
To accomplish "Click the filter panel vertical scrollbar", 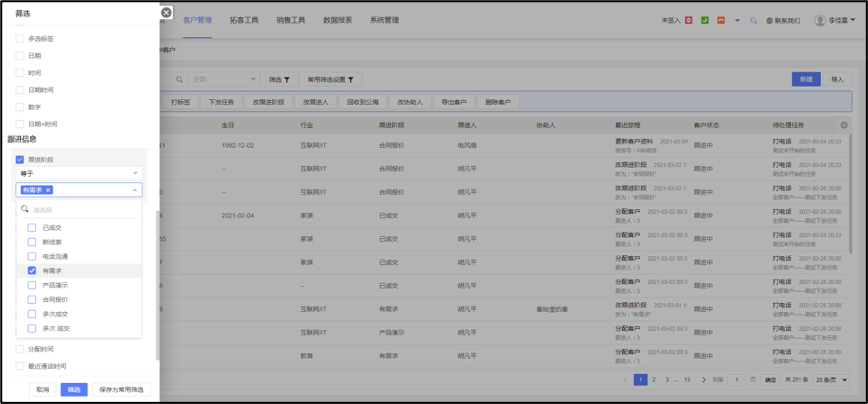I will (158, 285).
